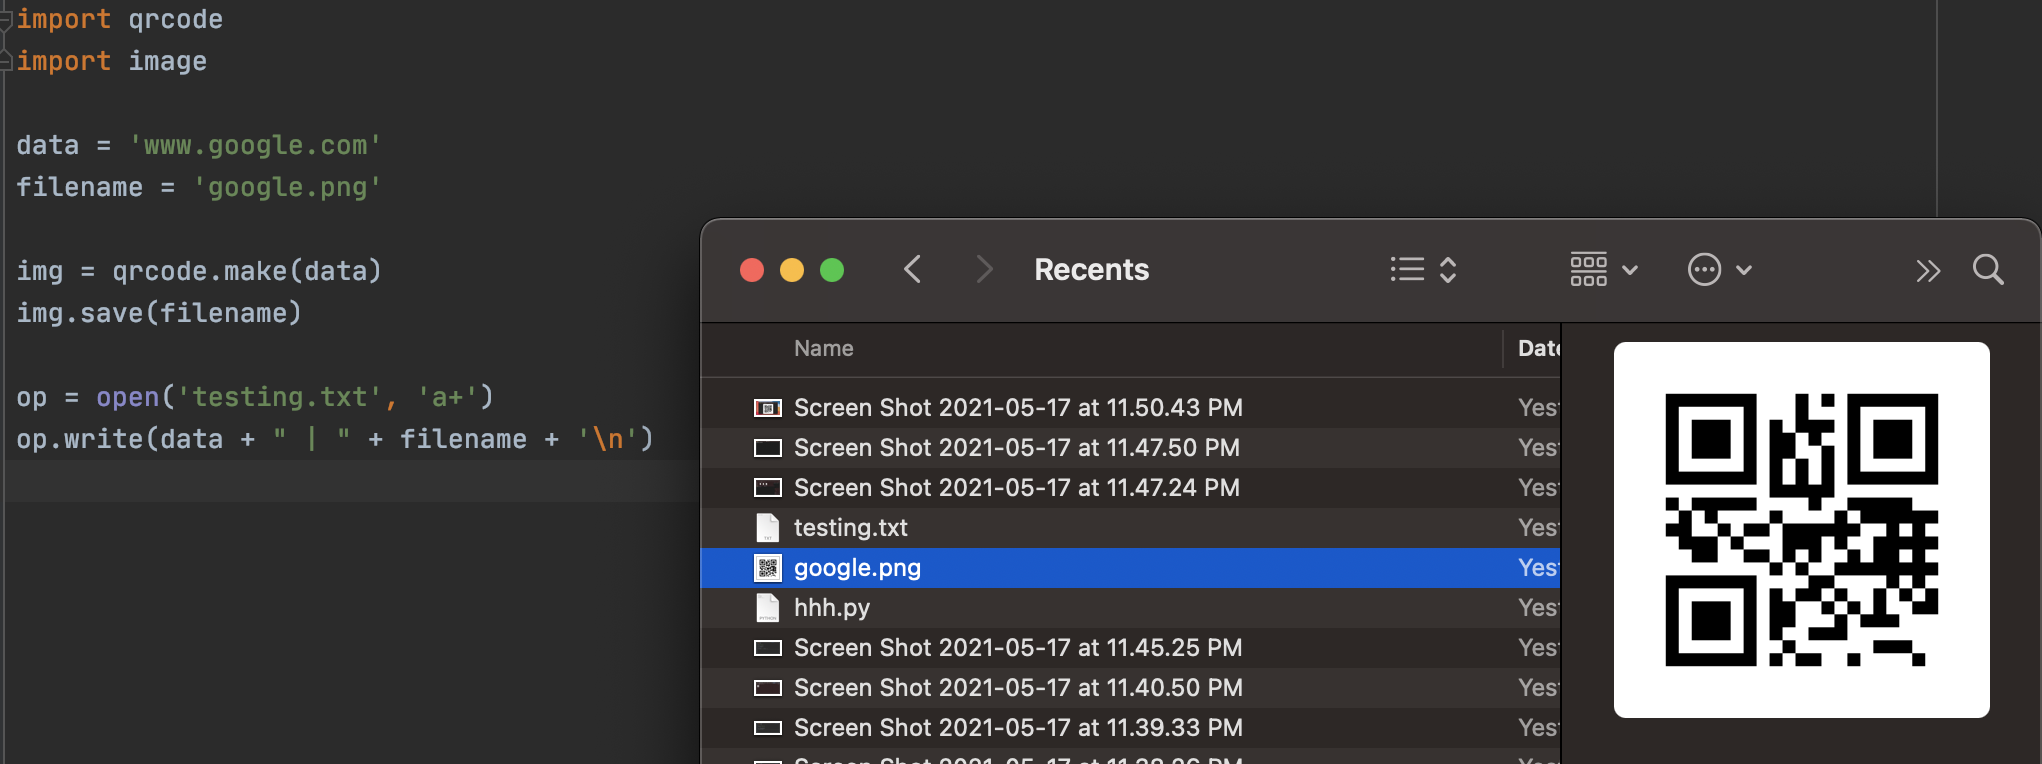Viewport: 2042px width, 764px height.
Task: Select Screen Shot at 11.39.33 PM
Action: click(x=1130, y=728)
